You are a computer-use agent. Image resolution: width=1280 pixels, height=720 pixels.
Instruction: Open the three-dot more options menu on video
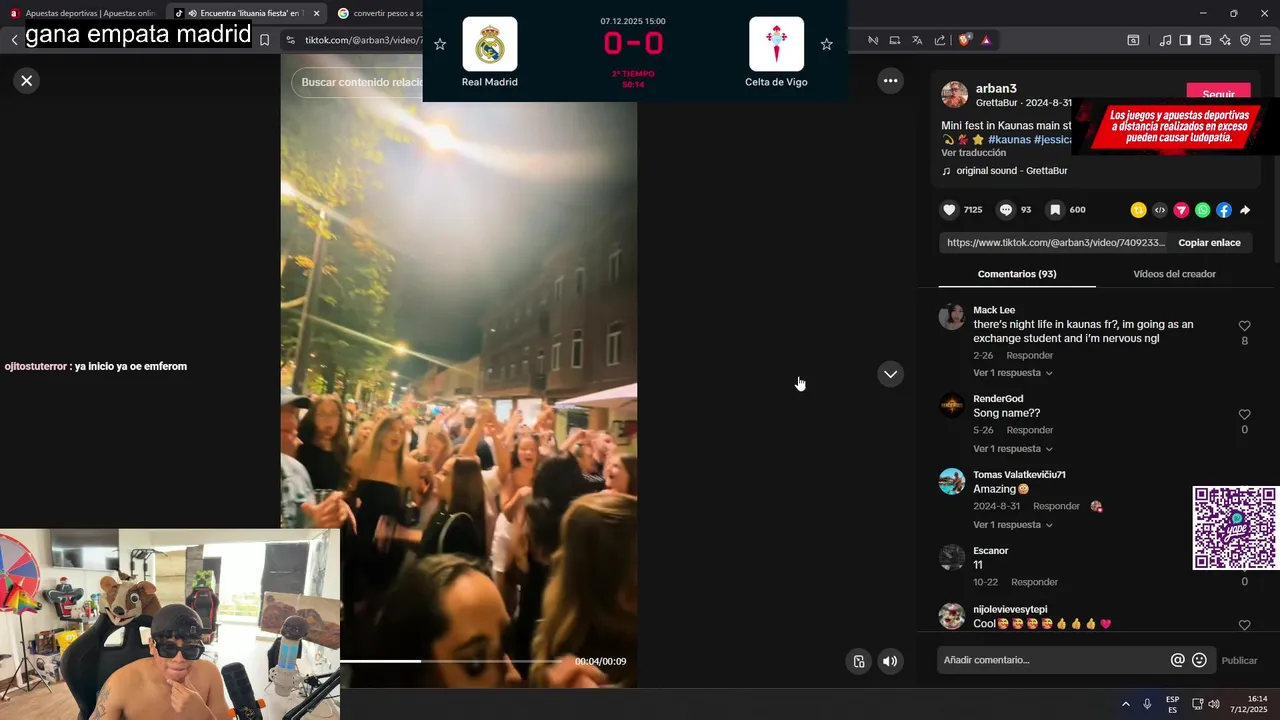pos(890,81)
